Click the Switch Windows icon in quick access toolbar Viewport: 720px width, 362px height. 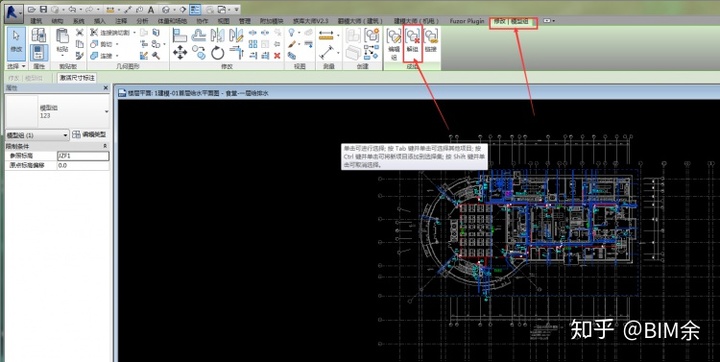tap(223, 10)
